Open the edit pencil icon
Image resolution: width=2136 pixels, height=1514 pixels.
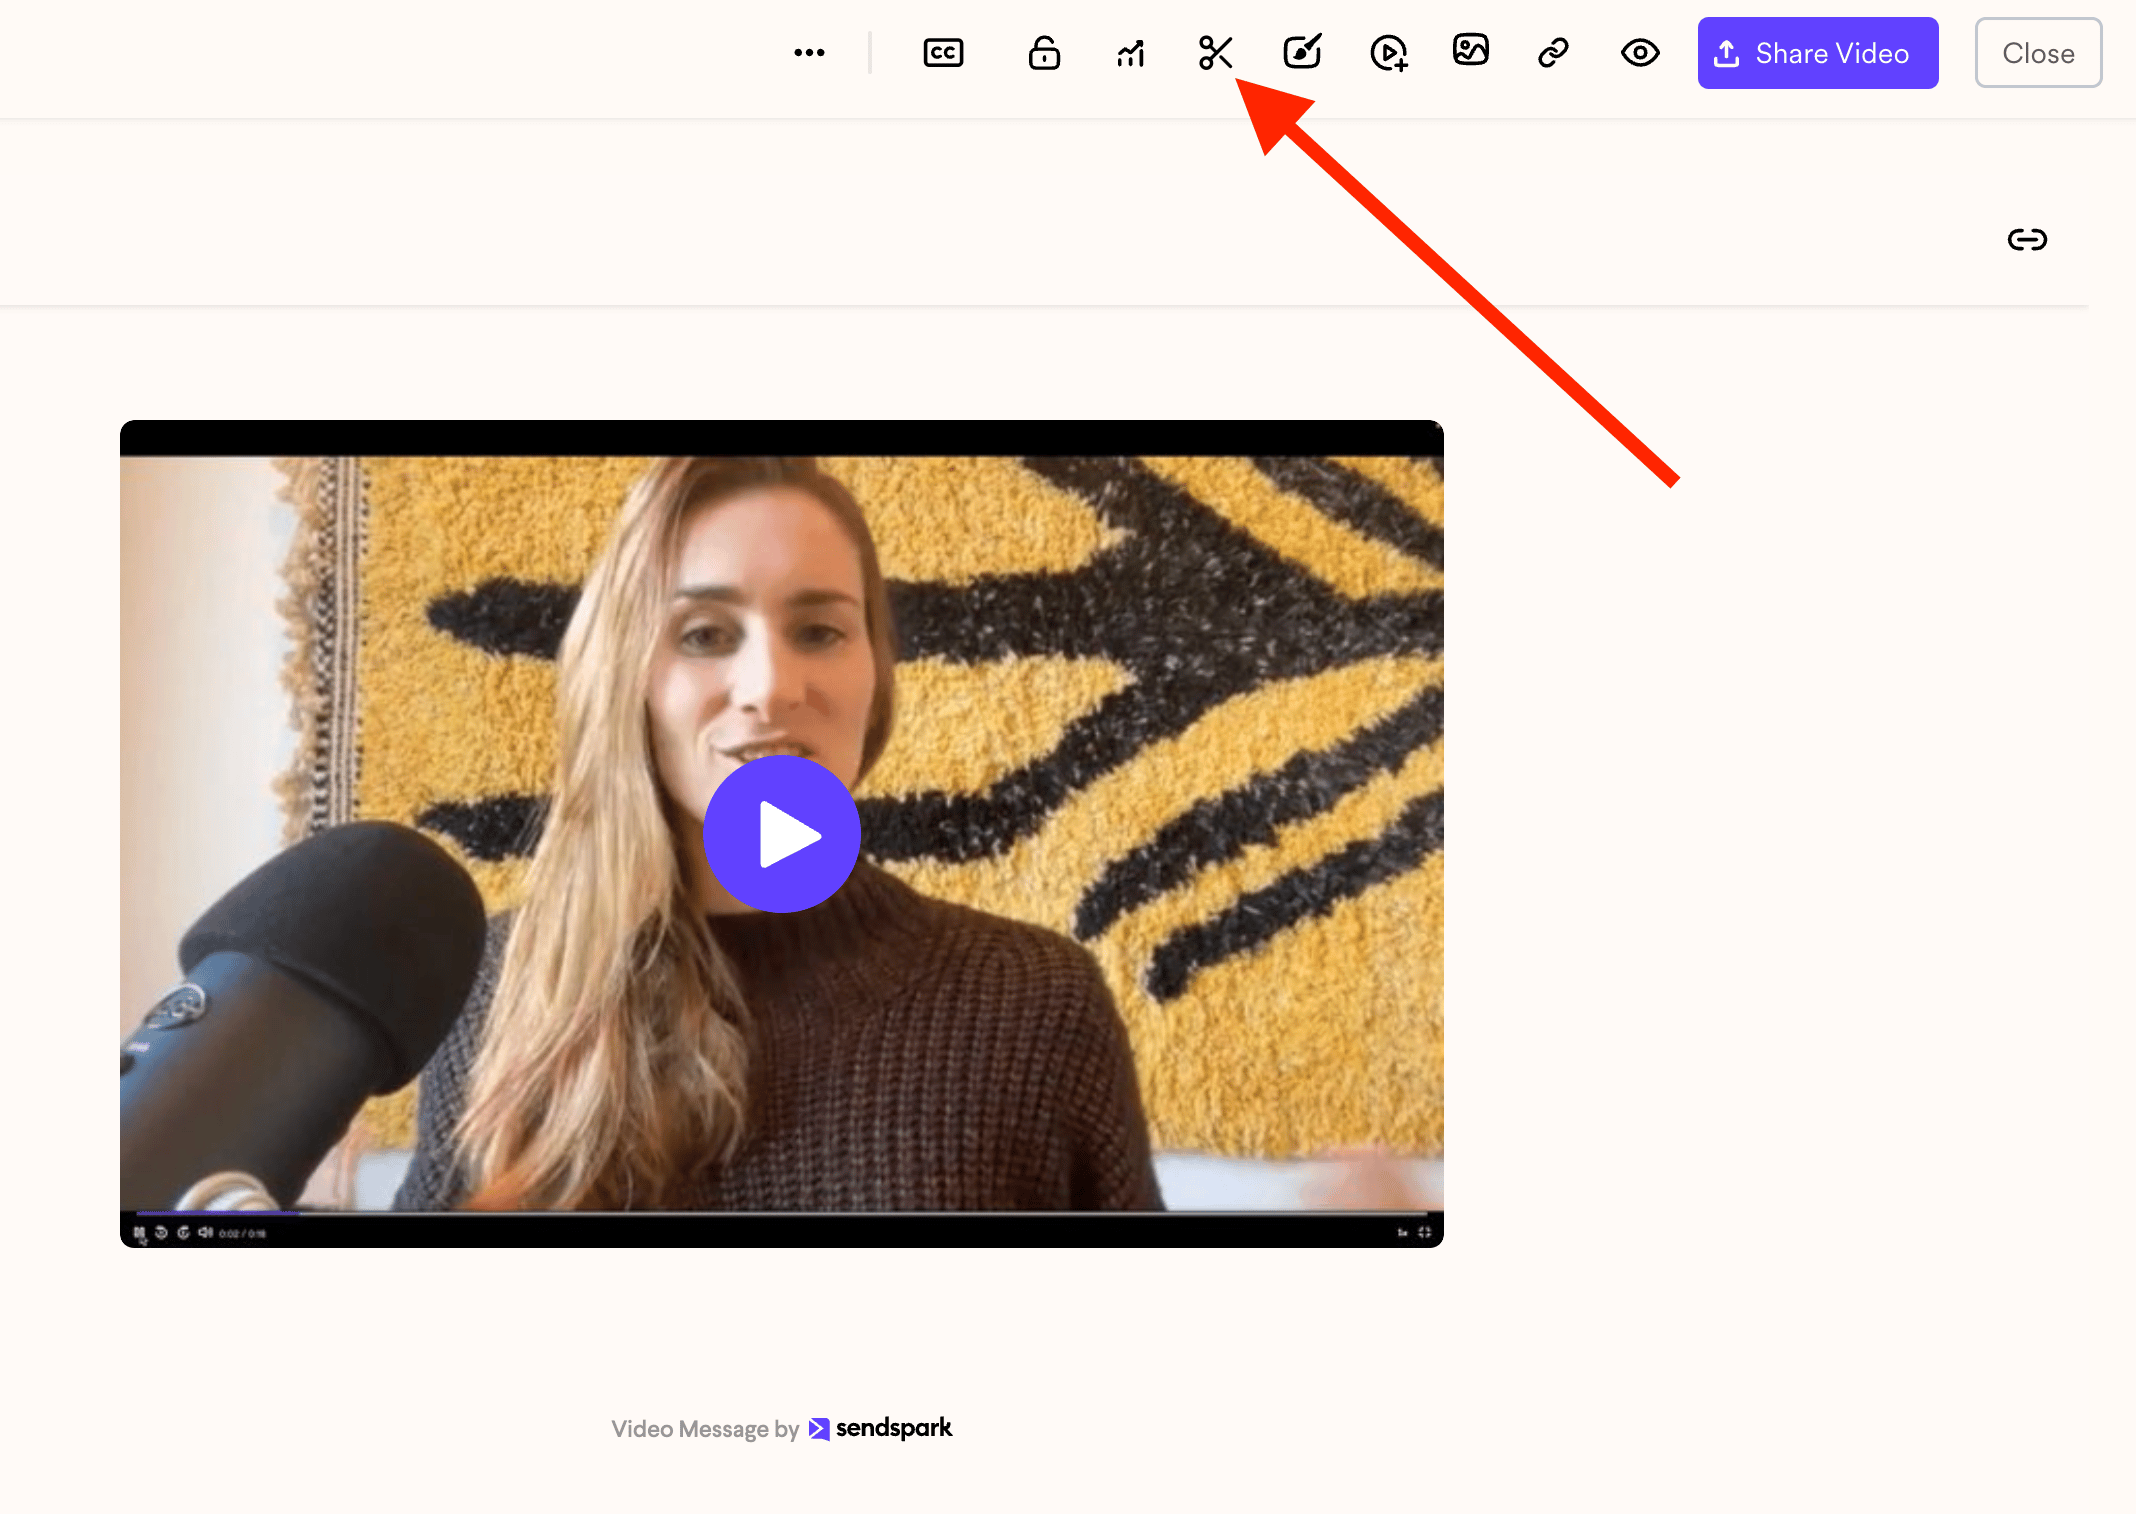(1302, 52)
